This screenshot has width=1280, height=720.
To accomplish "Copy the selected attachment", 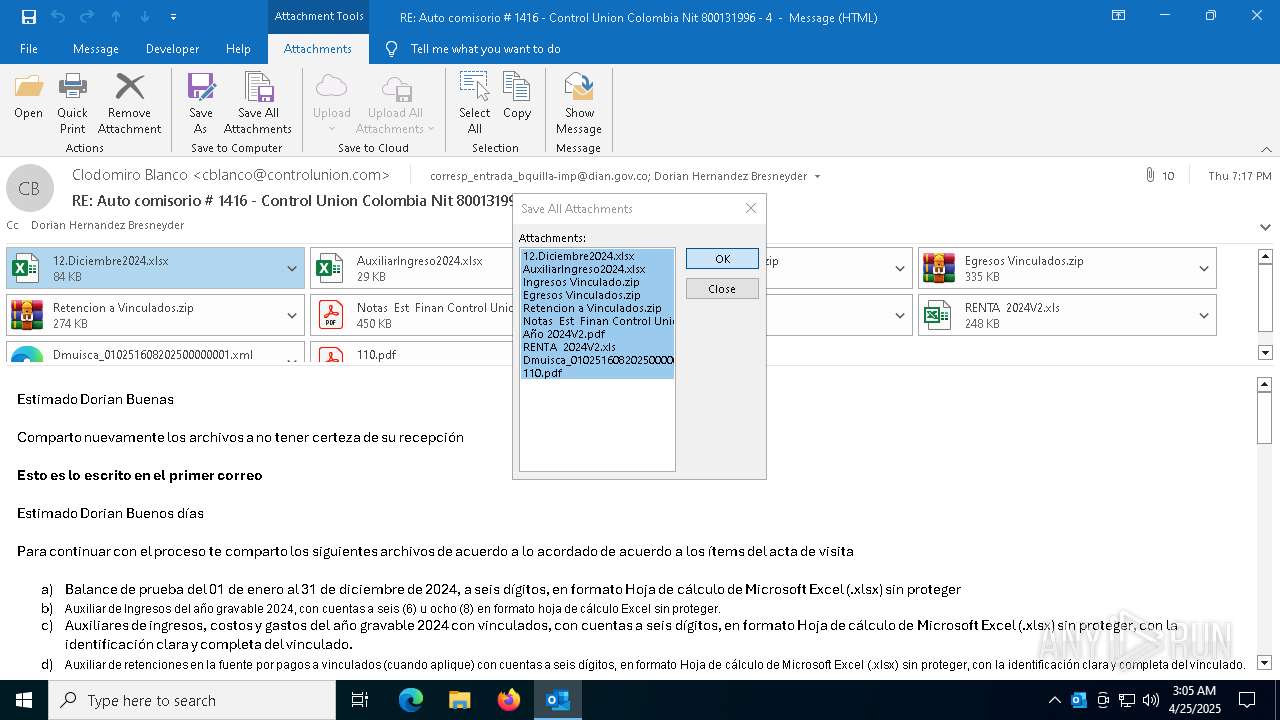I will [x=517, y=96].
